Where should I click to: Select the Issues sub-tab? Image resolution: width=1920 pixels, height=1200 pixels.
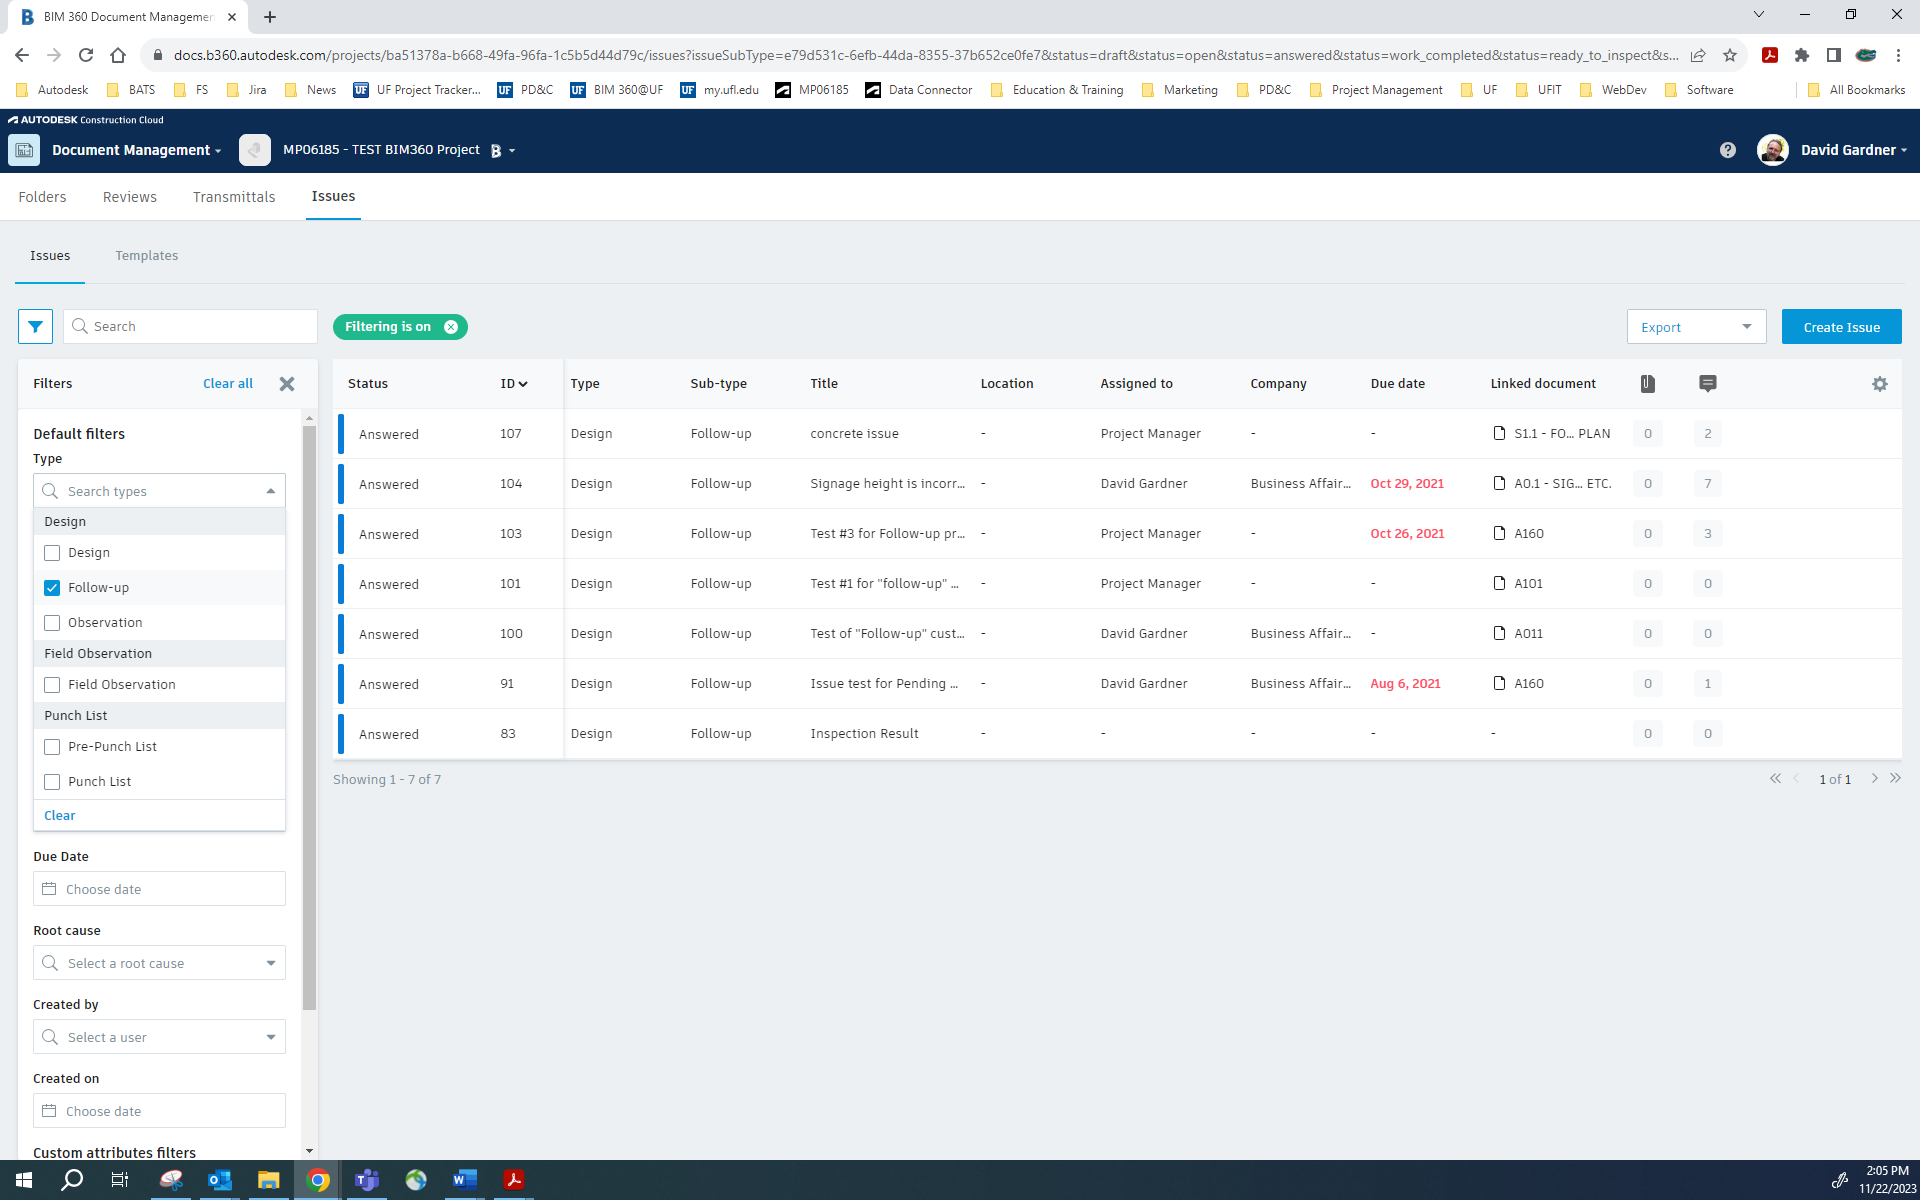click(50, 256)
